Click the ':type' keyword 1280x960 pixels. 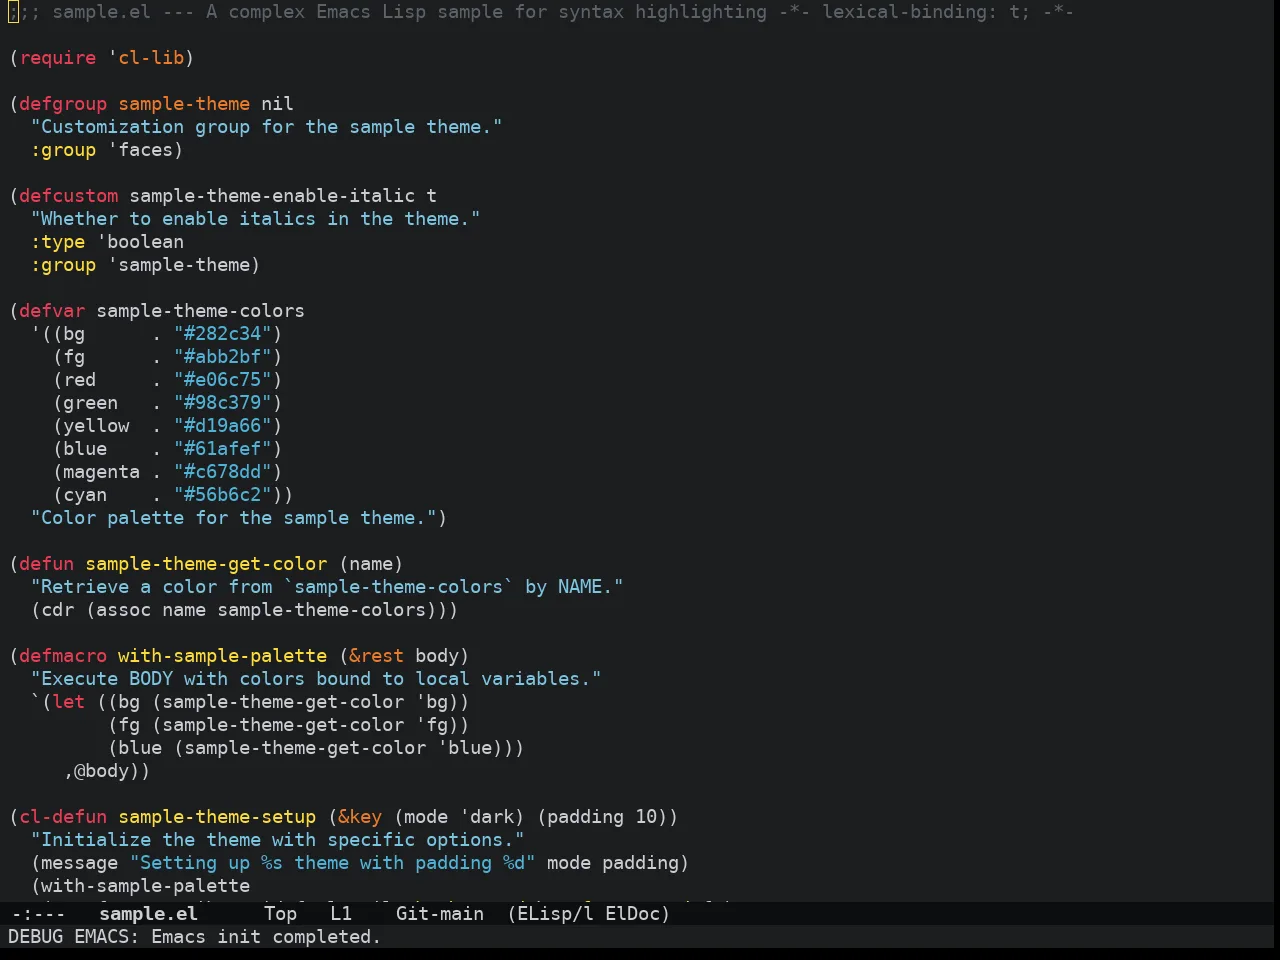tap(58, 242)
